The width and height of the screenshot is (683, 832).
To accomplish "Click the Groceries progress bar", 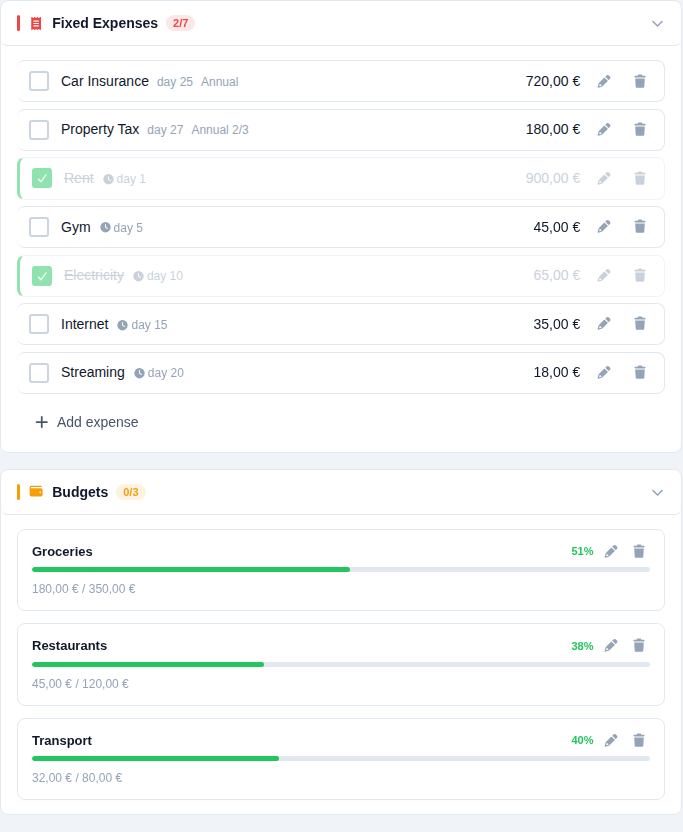I will coord(341,569).
